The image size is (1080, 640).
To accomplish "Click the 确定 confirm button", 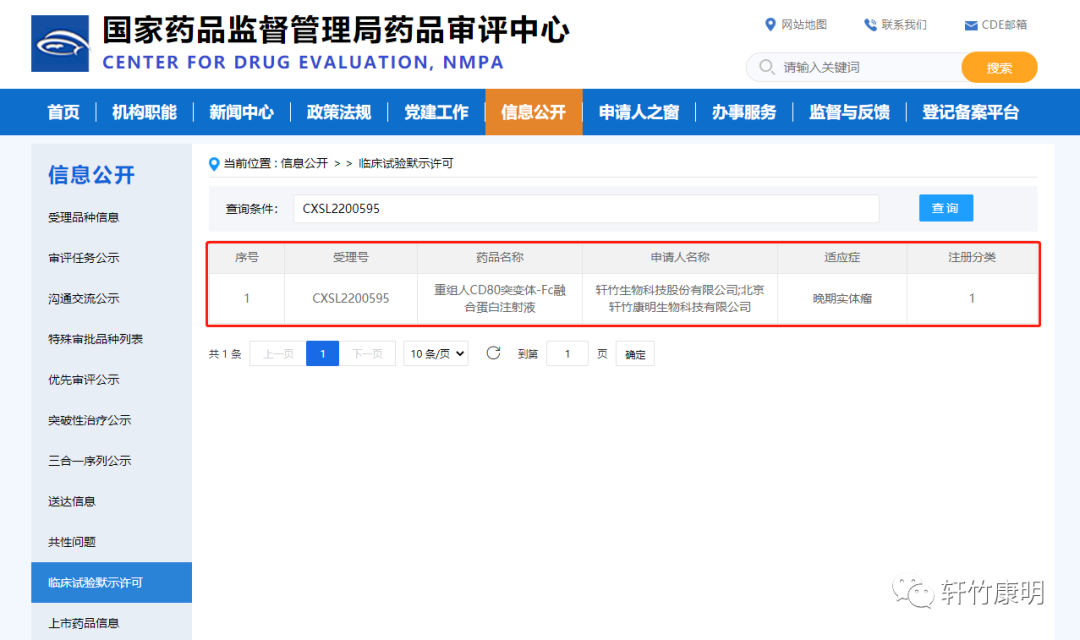I will tap(635, 353).
